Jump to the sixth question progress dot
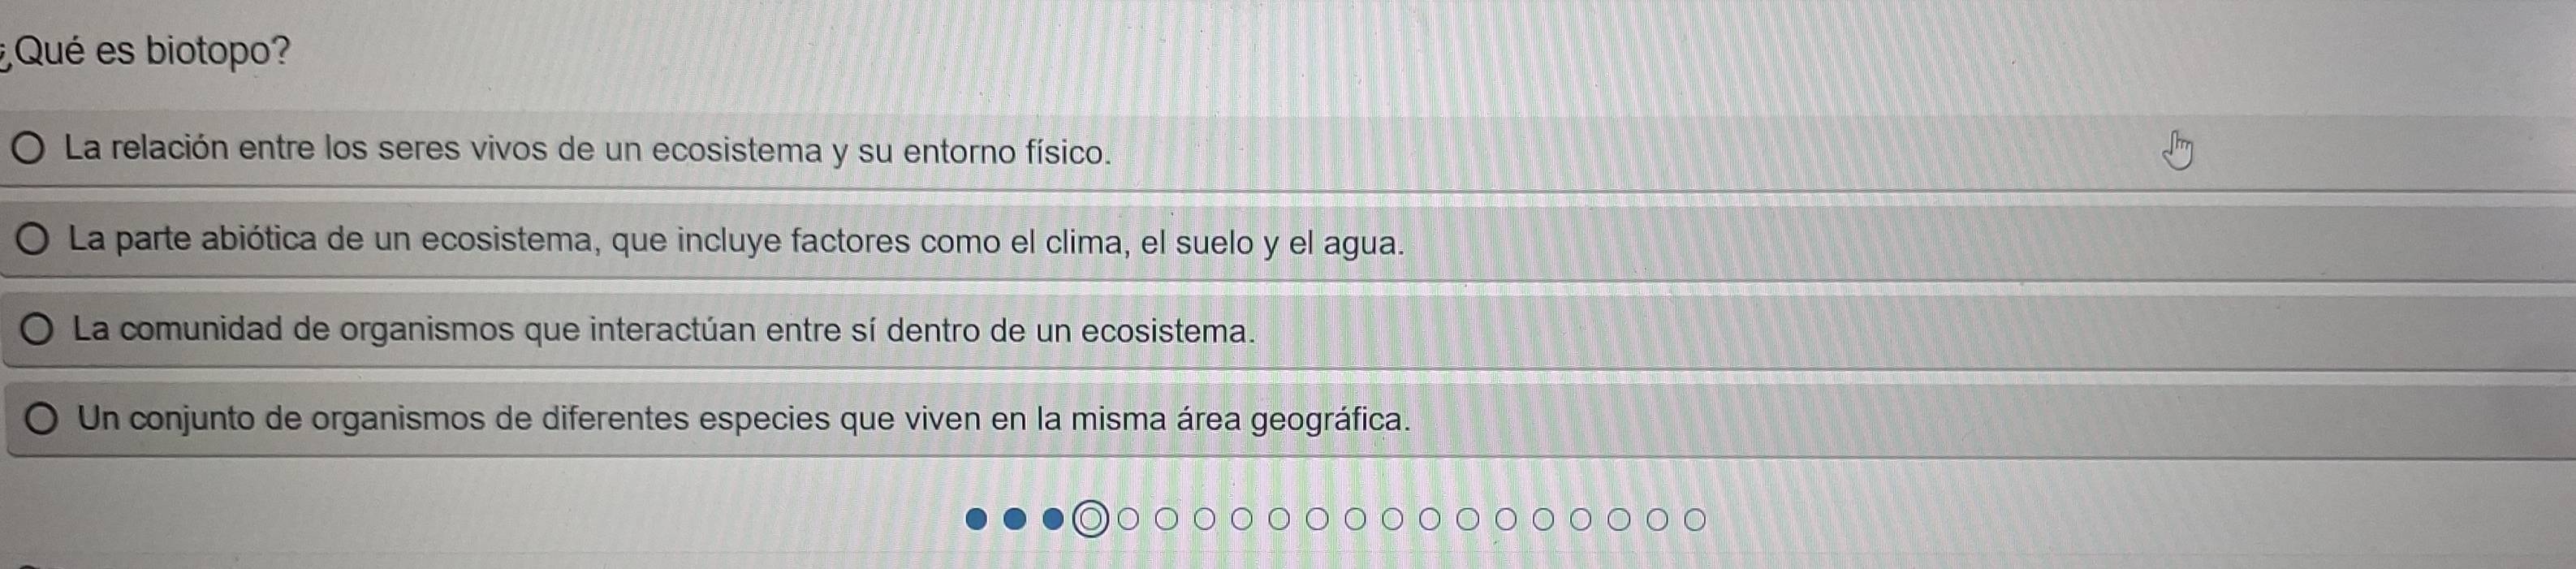2576x569 pixels. 1167,519
